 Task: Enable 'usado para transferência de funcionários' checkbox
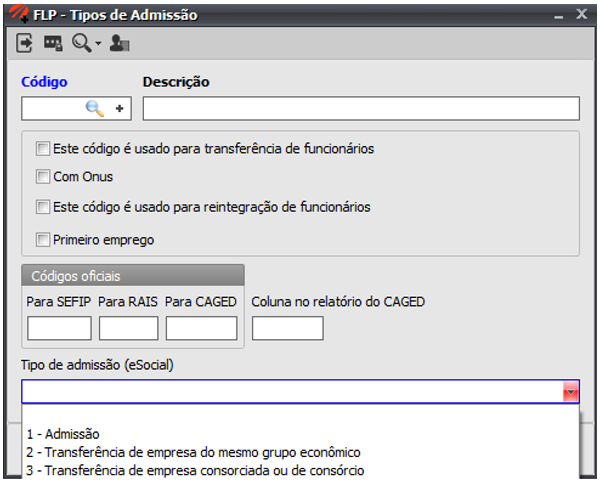43,148
